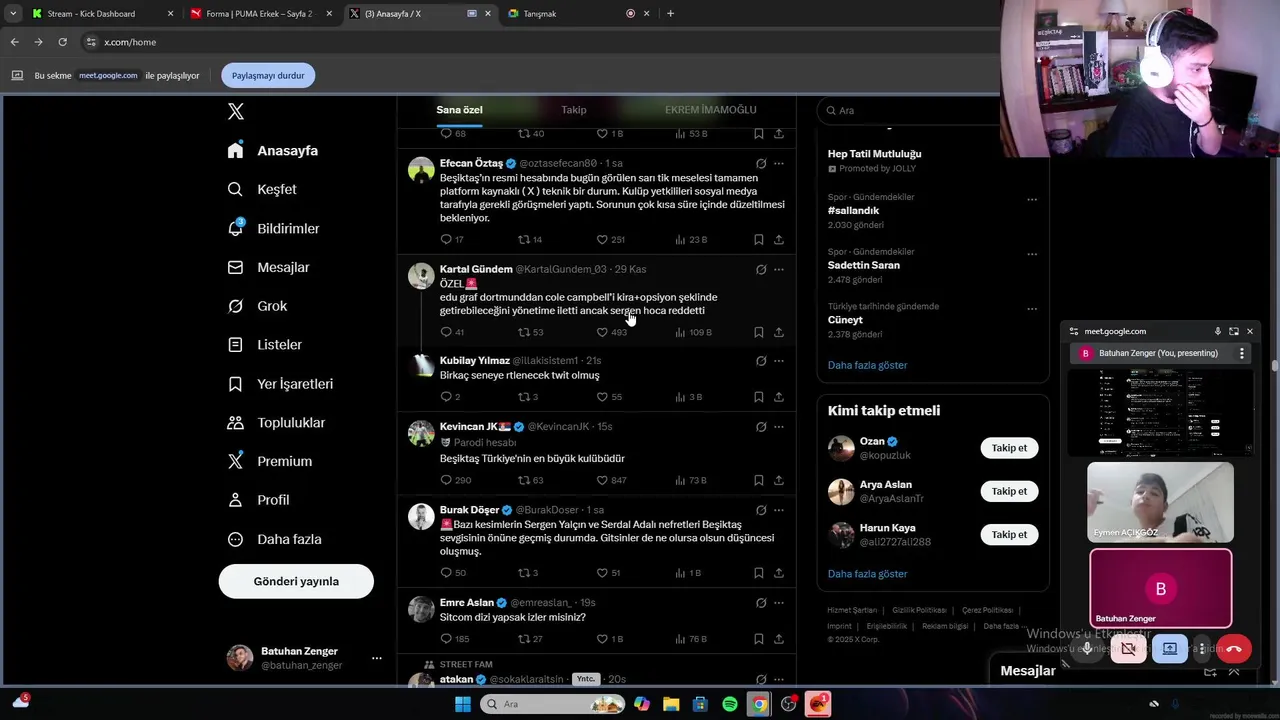Open File Explorer from the taskbar
The height and width of the screenshot is (720, 1280).
point(671,704)
